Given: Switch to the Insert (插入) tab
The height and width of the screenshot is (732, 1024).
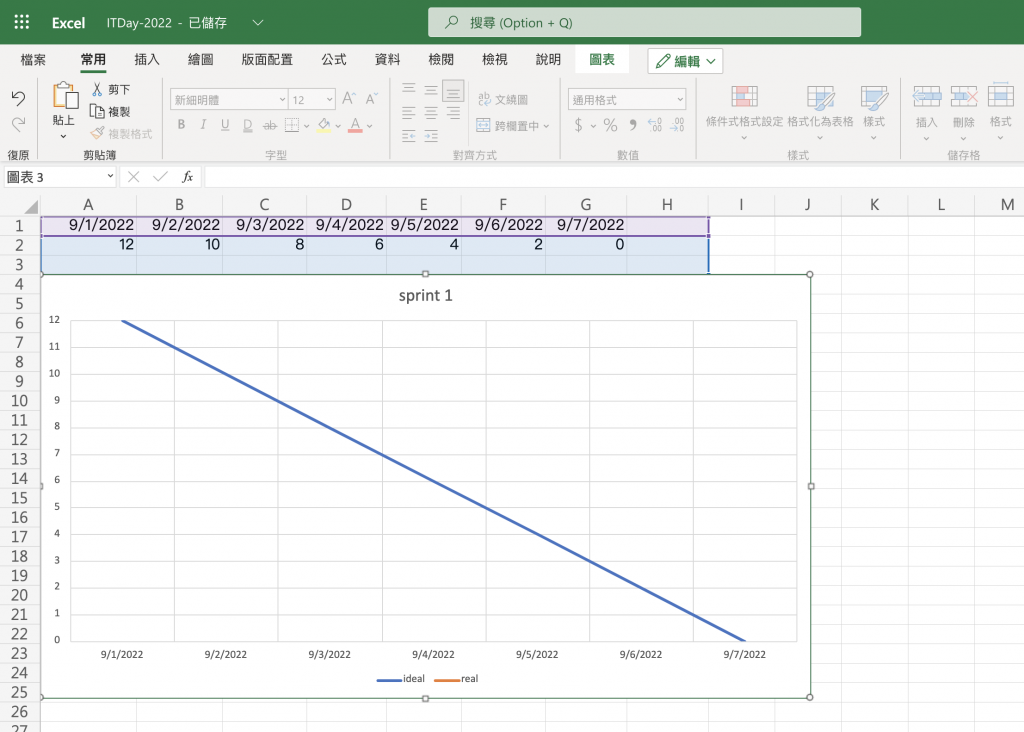Looking at the screenshot, I should 147,59.
